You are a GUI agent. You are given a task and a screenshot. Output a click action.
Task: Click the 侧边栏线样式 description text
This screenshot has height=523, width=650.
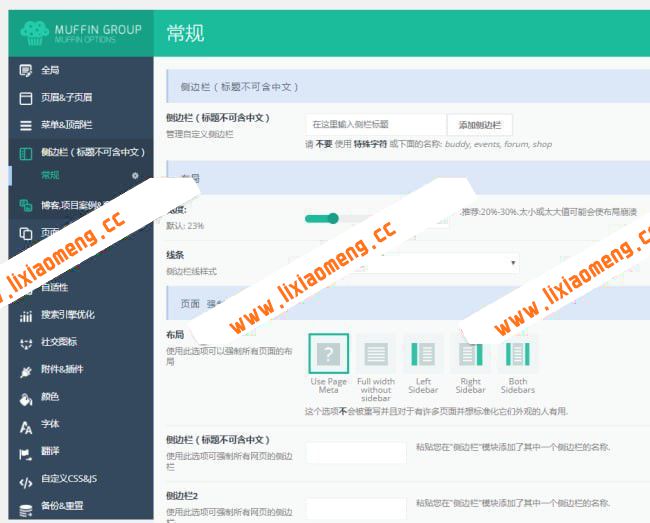coord(191,272)
